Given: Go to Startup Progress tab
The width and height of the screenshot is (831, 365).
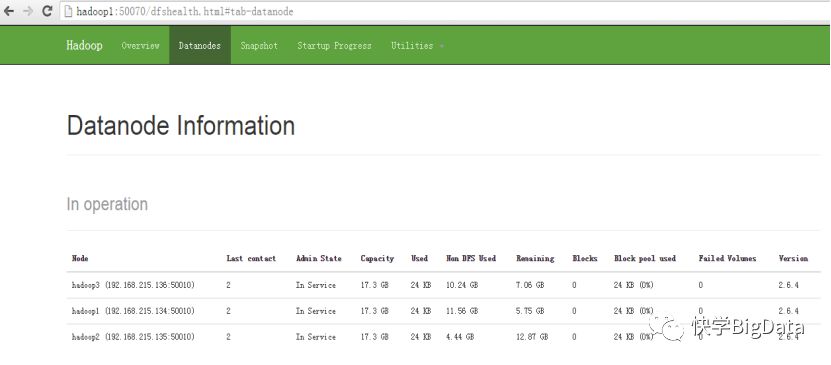Looking at the screenshot, I should (334, 46).
